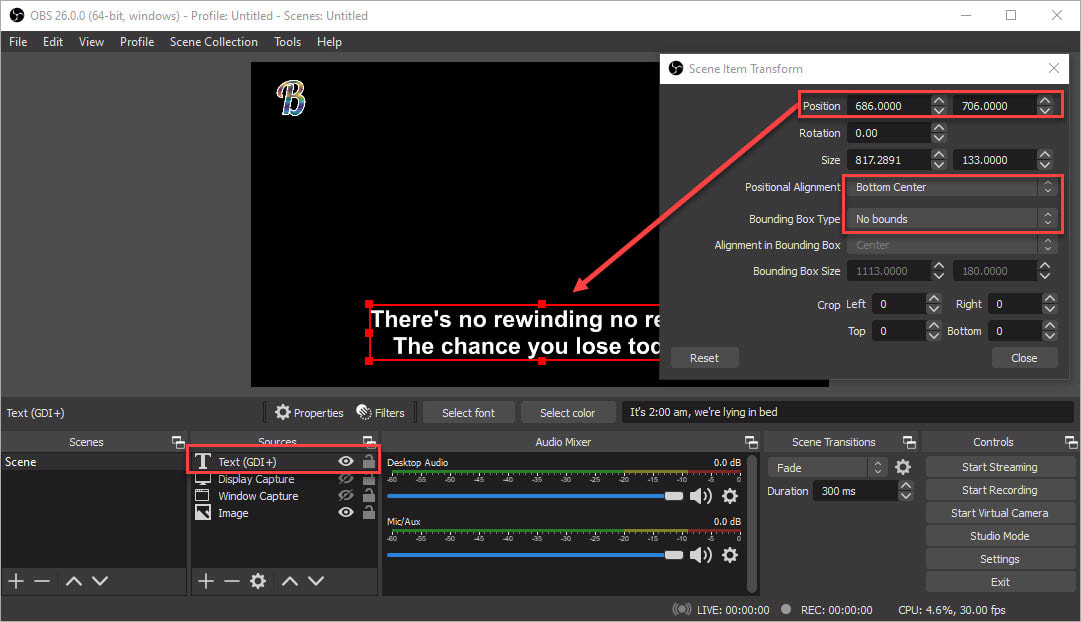This screenshot has width=1081, height=622.
Task: Remove selected source with minus icon
Action: point(232,581)
